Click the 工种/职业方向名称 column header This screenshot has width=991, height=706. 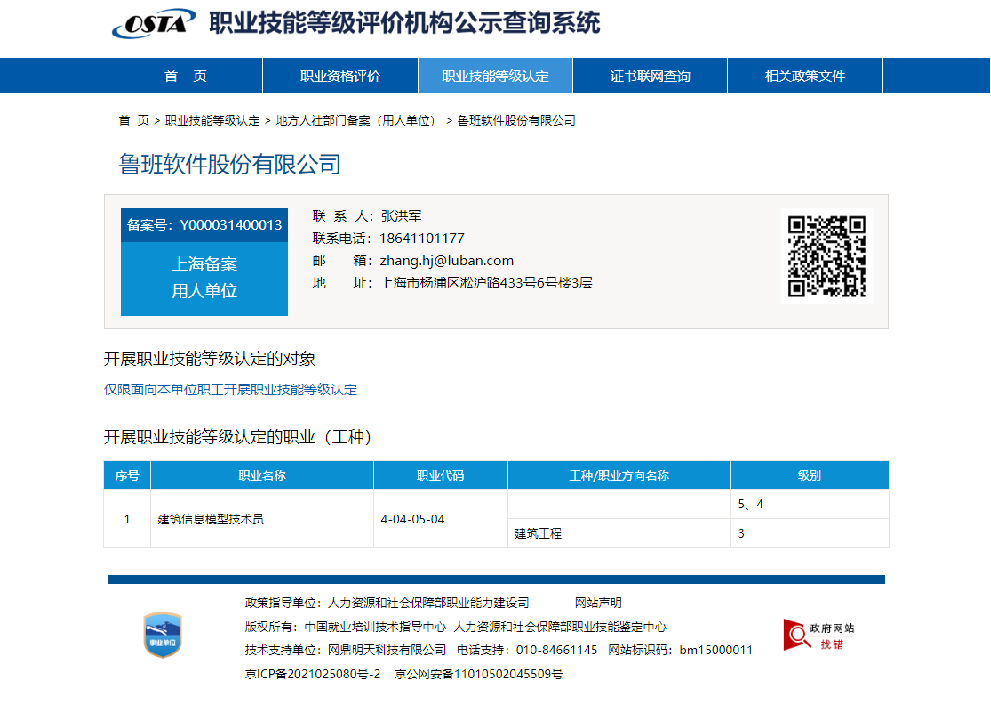pyautogui.click(x=619, y=475)
